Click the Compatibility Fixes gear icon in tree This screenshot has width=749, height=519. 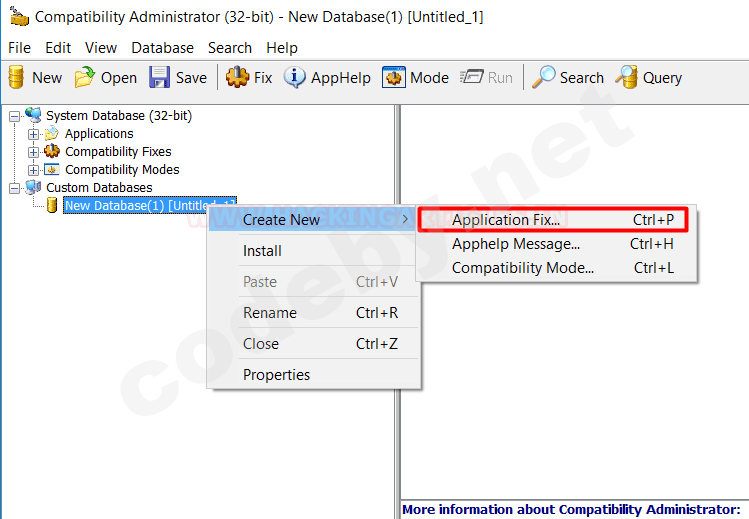point(52,151)
